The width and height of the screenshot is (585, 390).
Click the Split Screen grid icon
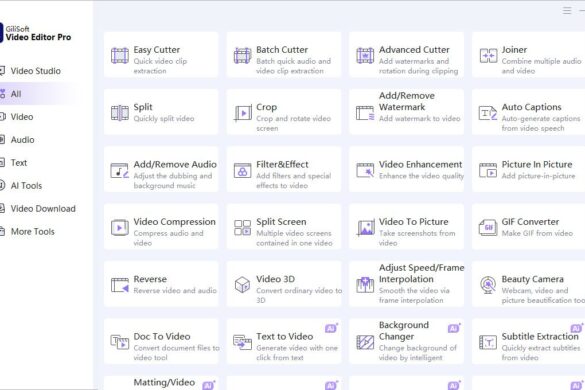[x=243, y=228]
